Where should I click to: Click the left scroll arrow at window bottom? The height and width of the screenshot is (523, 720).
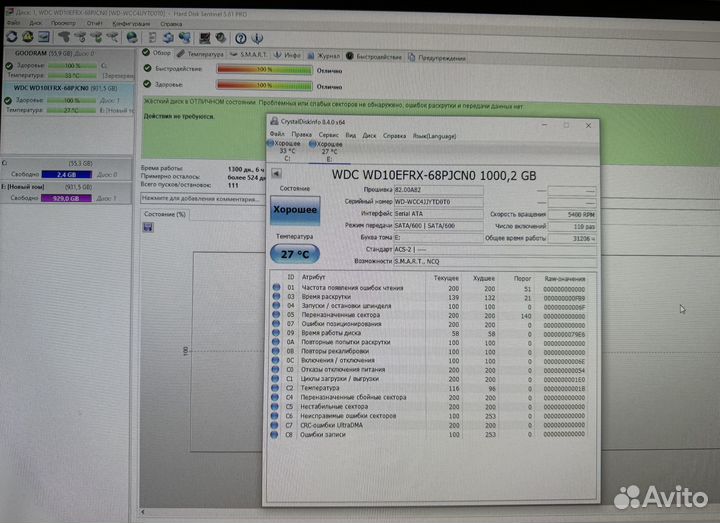pyautogui.click(x=143, y=512)
